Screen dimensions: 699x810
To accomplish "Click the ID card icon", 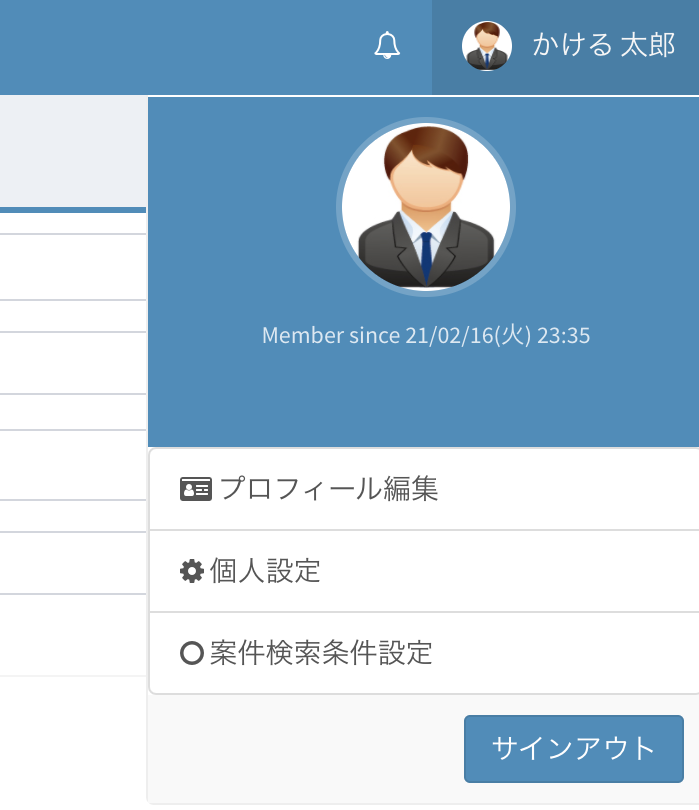I will [x=196, y=489].
